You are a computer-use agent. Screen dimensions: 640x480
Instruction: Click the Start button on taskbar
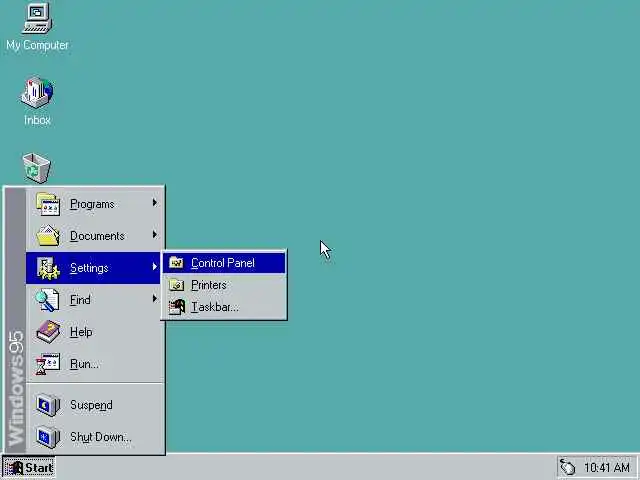29,467
